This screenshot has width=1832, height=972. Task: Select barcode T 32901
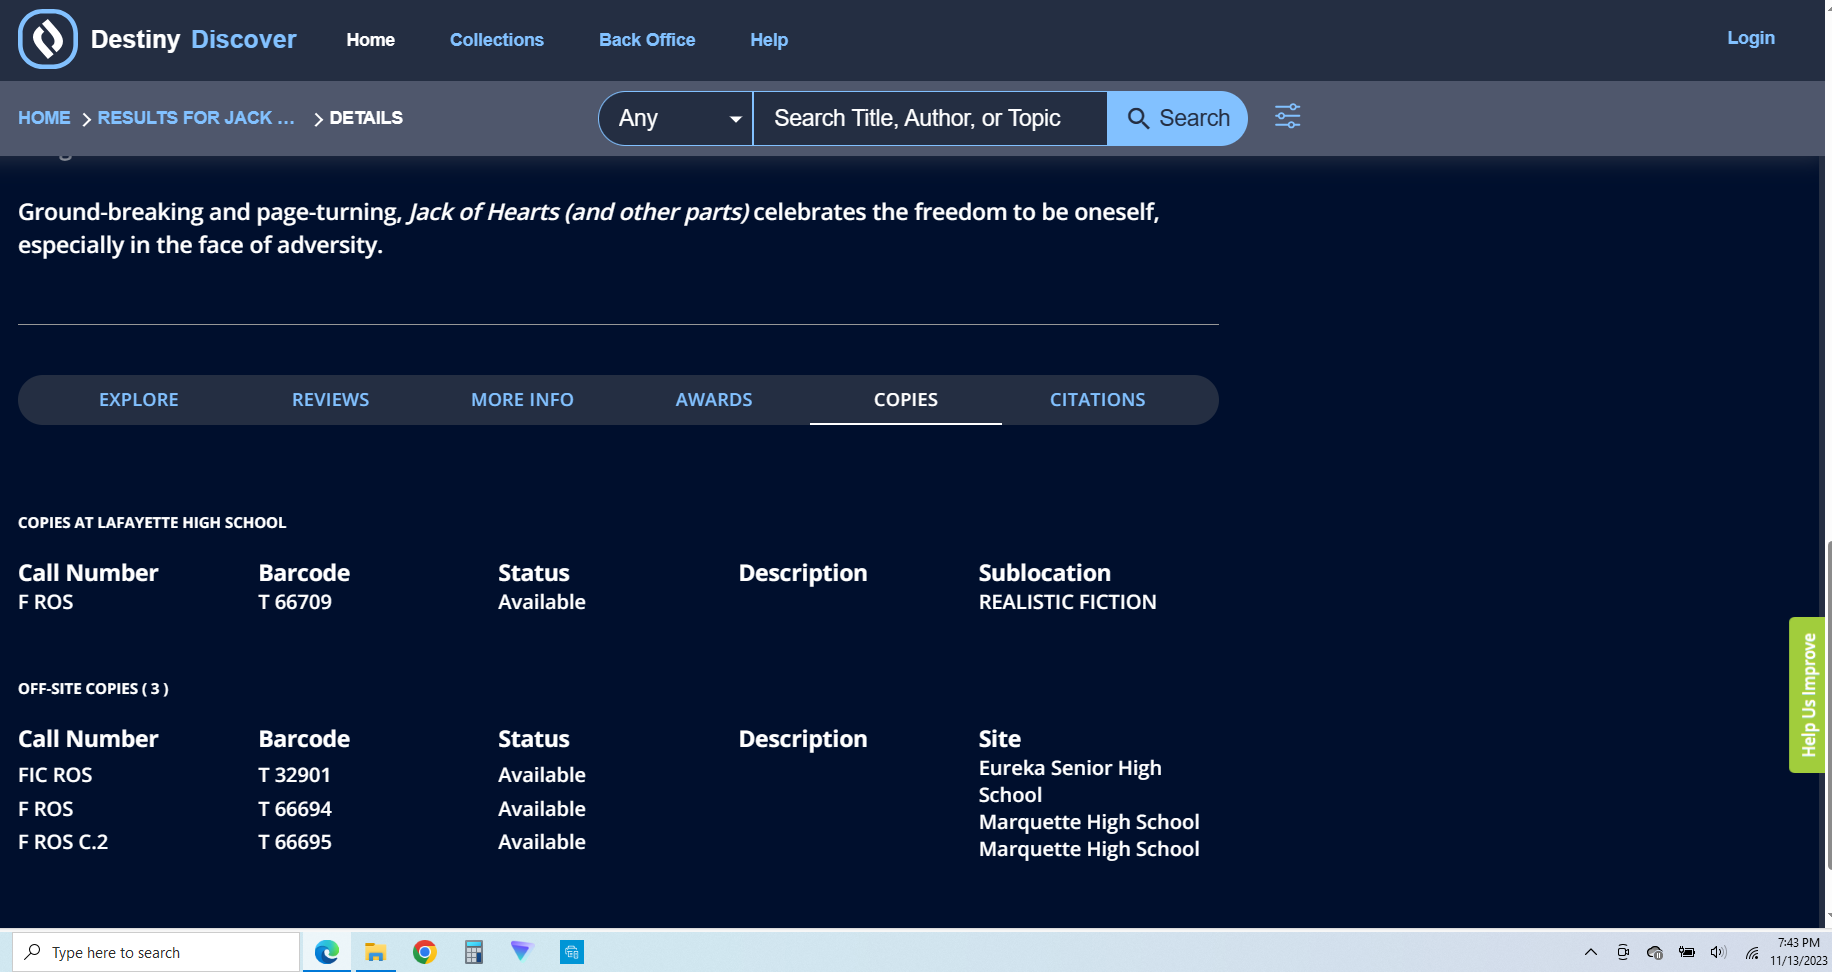[294, 775]
